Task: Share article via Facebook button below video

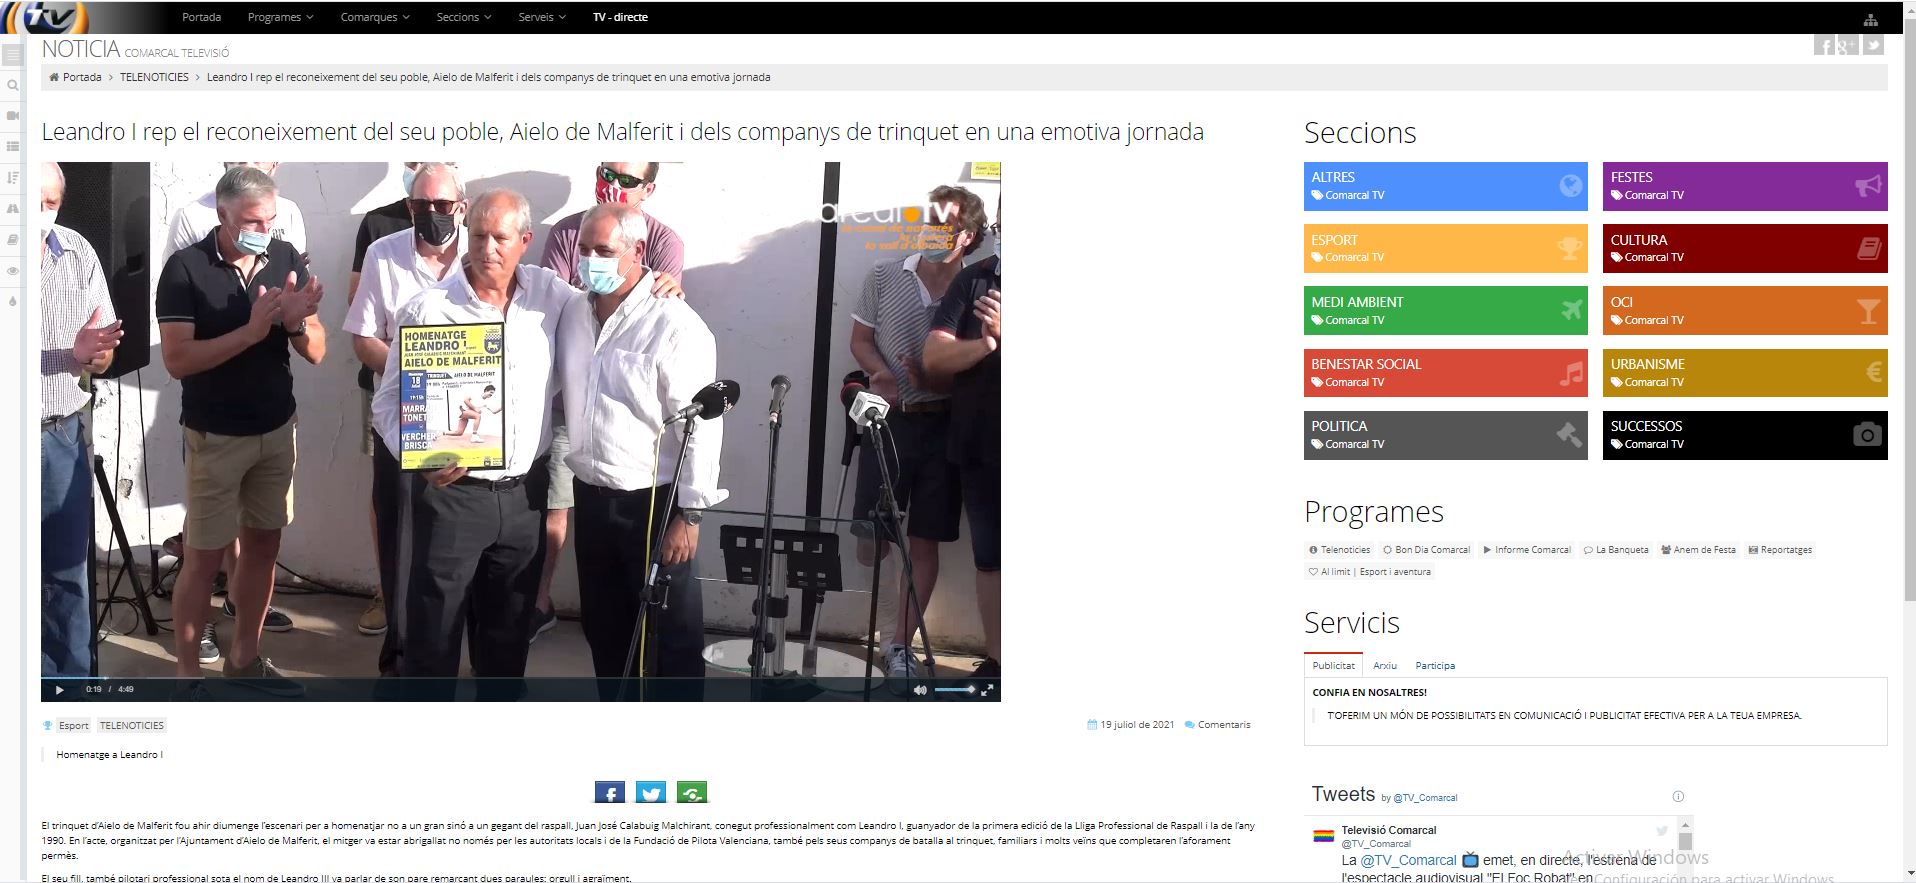Action: [x=609, y=793]
